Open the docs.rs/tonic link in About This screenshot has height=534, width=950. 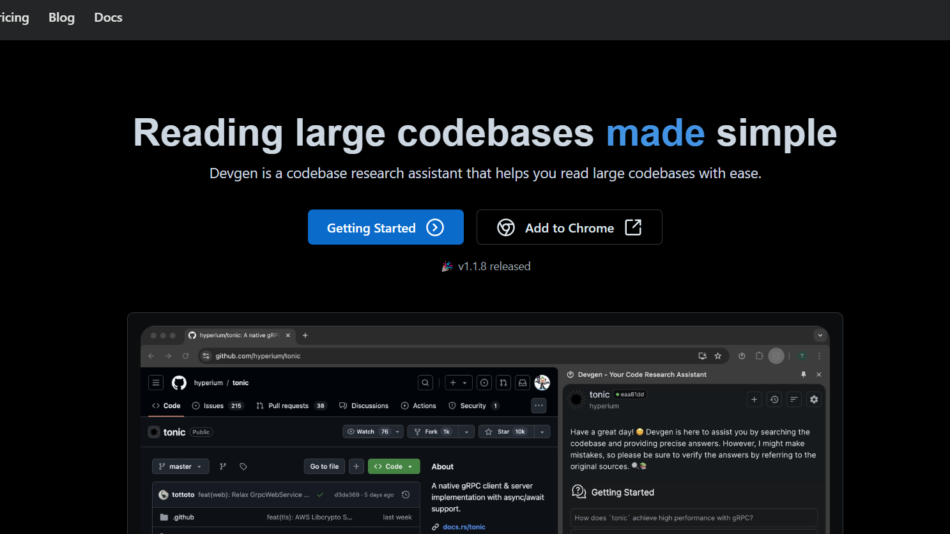(x=463, y=527)
